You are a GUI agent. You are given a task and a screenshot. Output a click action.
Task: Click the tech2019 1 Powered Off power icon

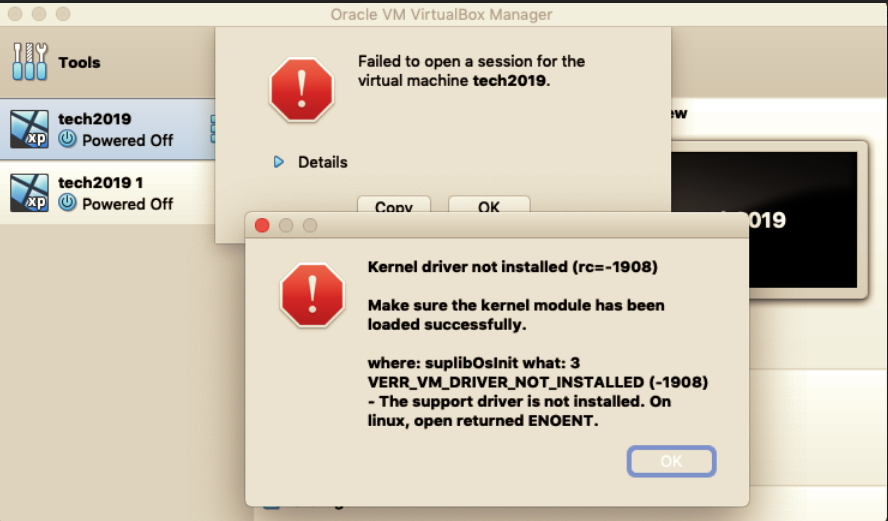pos(67,203)
